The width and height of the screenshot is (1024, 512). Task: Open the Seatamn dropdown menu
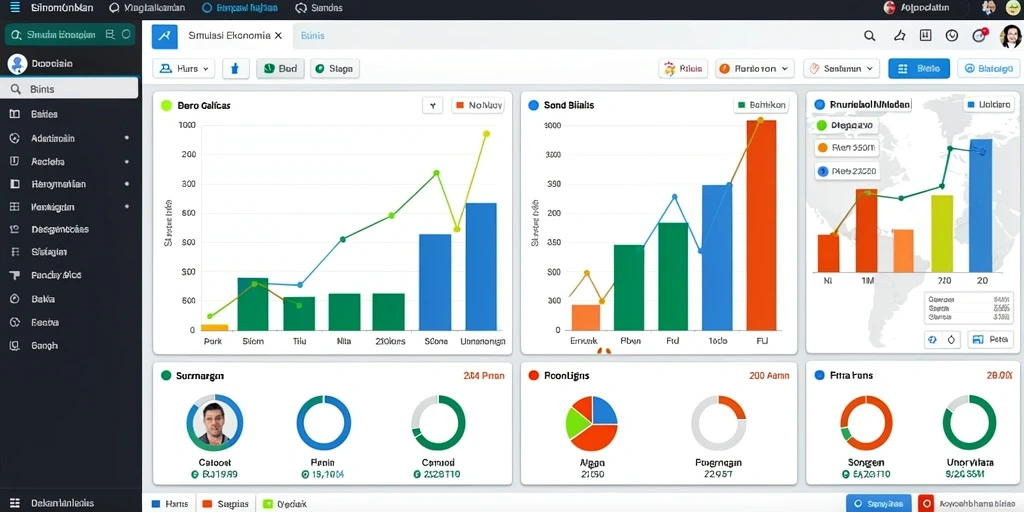841,68
